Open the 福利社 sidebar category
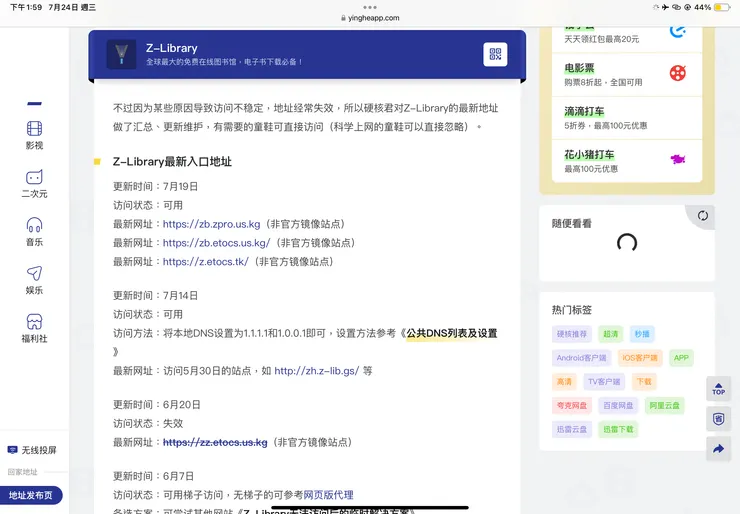The height and width of the screenshot is (514, 740). (x=34, y=329)
